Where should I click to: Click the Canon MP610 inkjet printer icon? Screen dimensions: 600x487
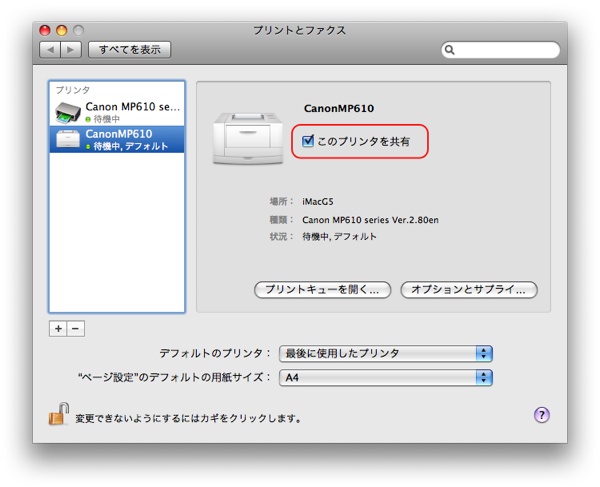coord(68,112)
